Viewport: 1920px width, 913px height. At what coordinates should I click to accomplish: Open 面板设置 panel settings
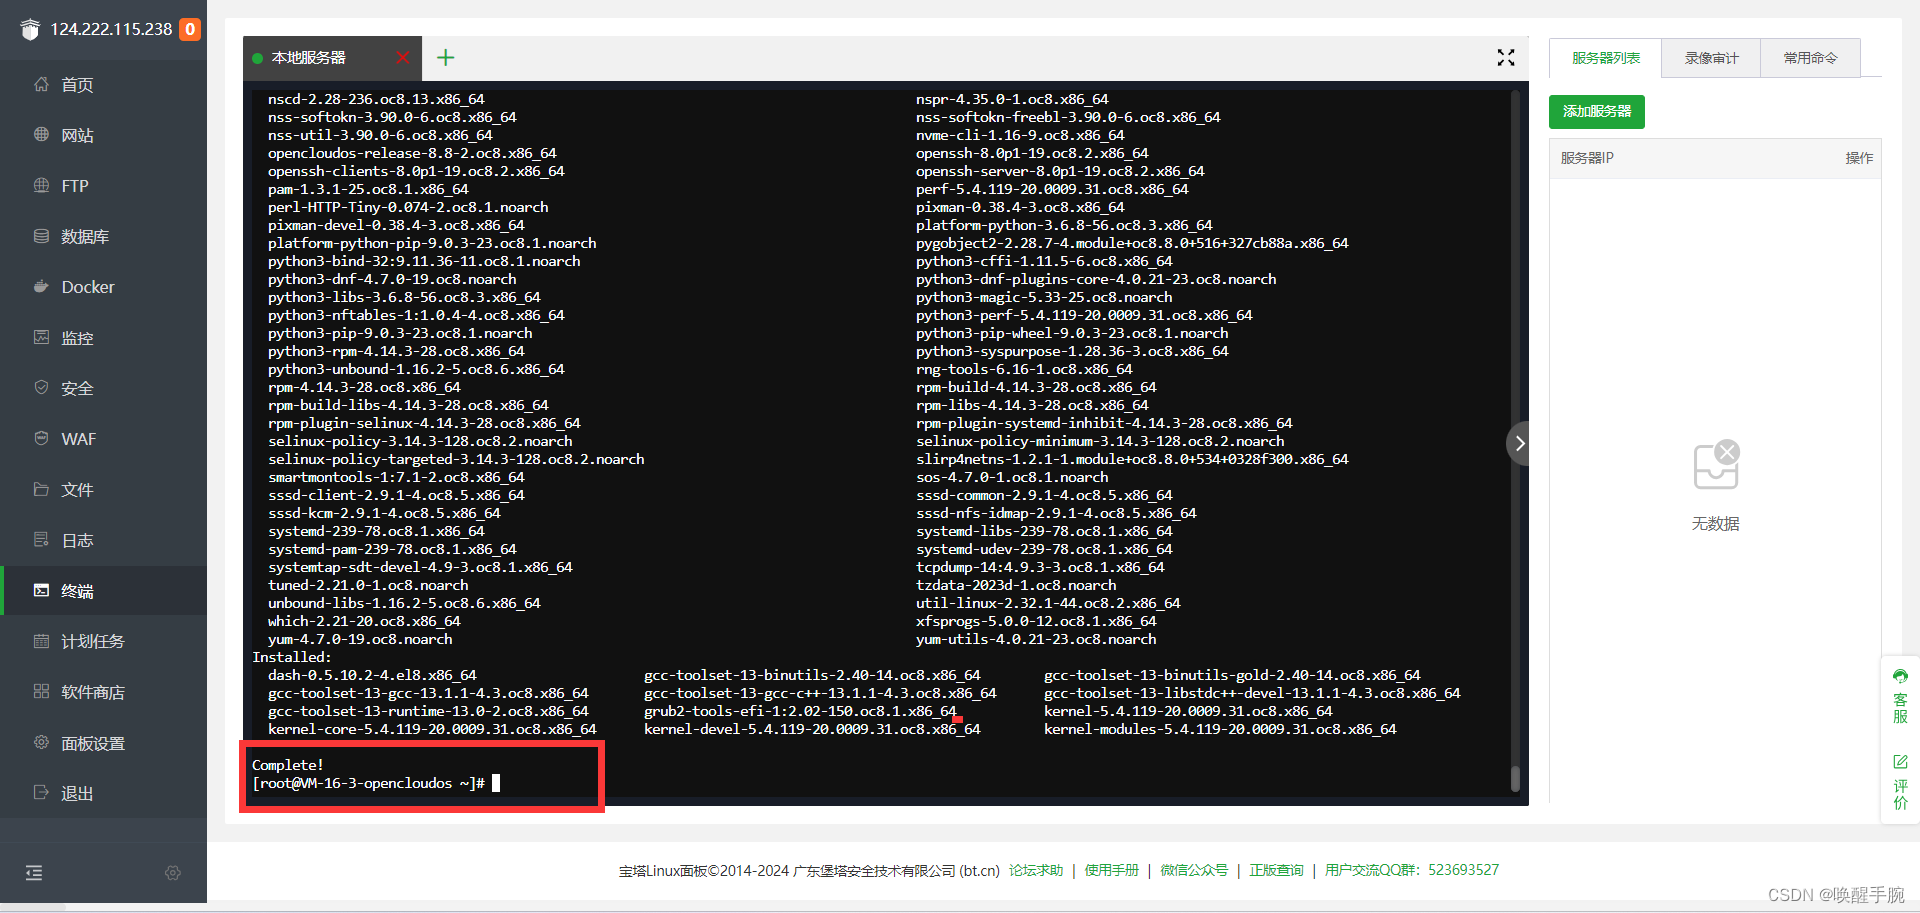click(x=95, y=743)
